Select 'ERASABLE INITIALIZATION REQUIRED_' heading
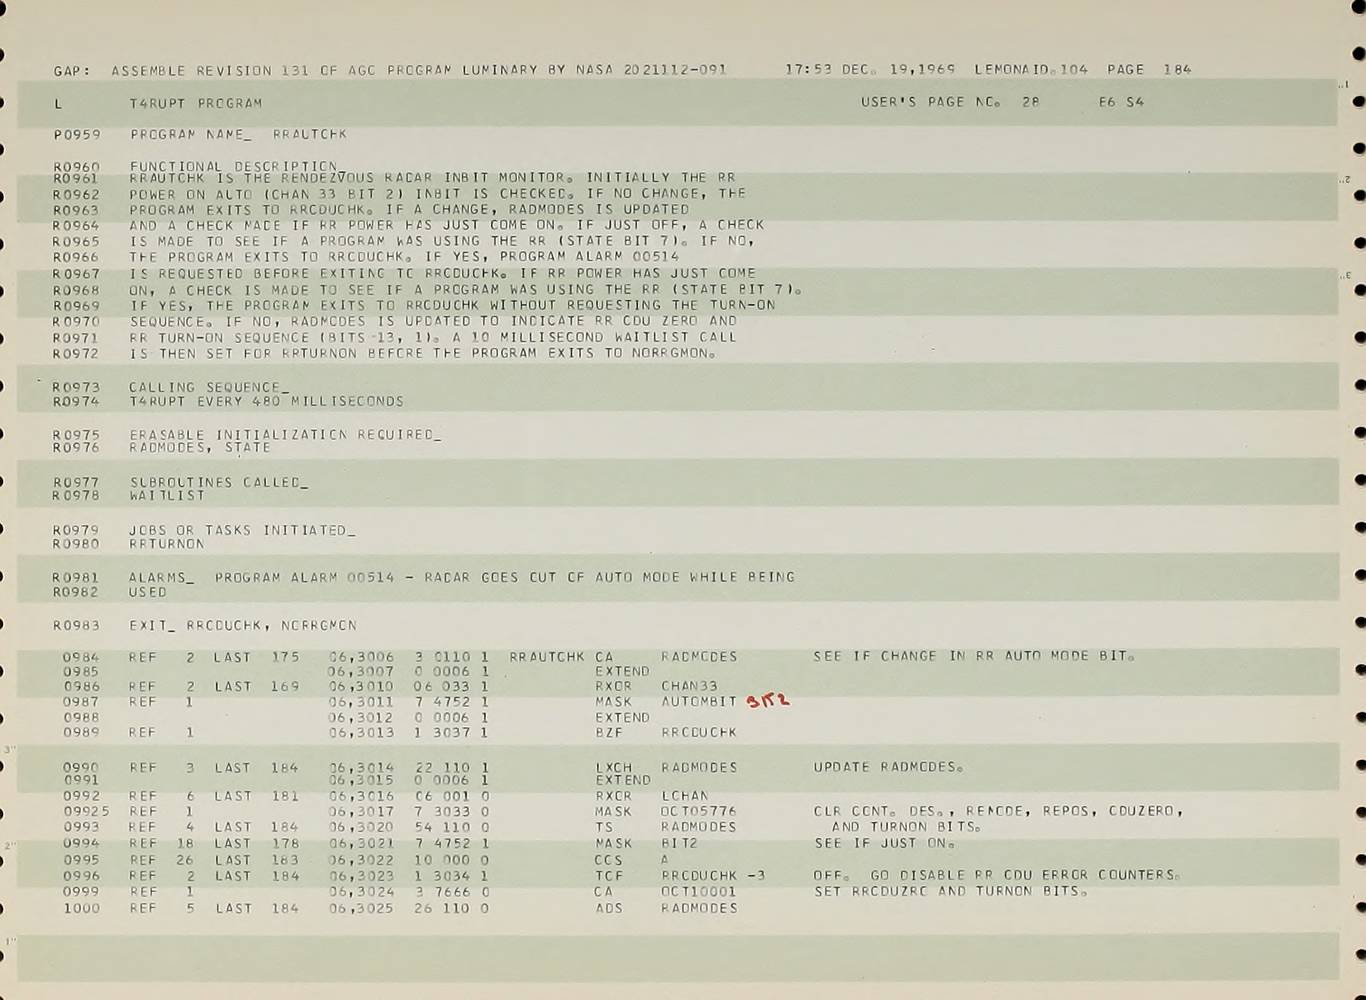 [285, 435]
